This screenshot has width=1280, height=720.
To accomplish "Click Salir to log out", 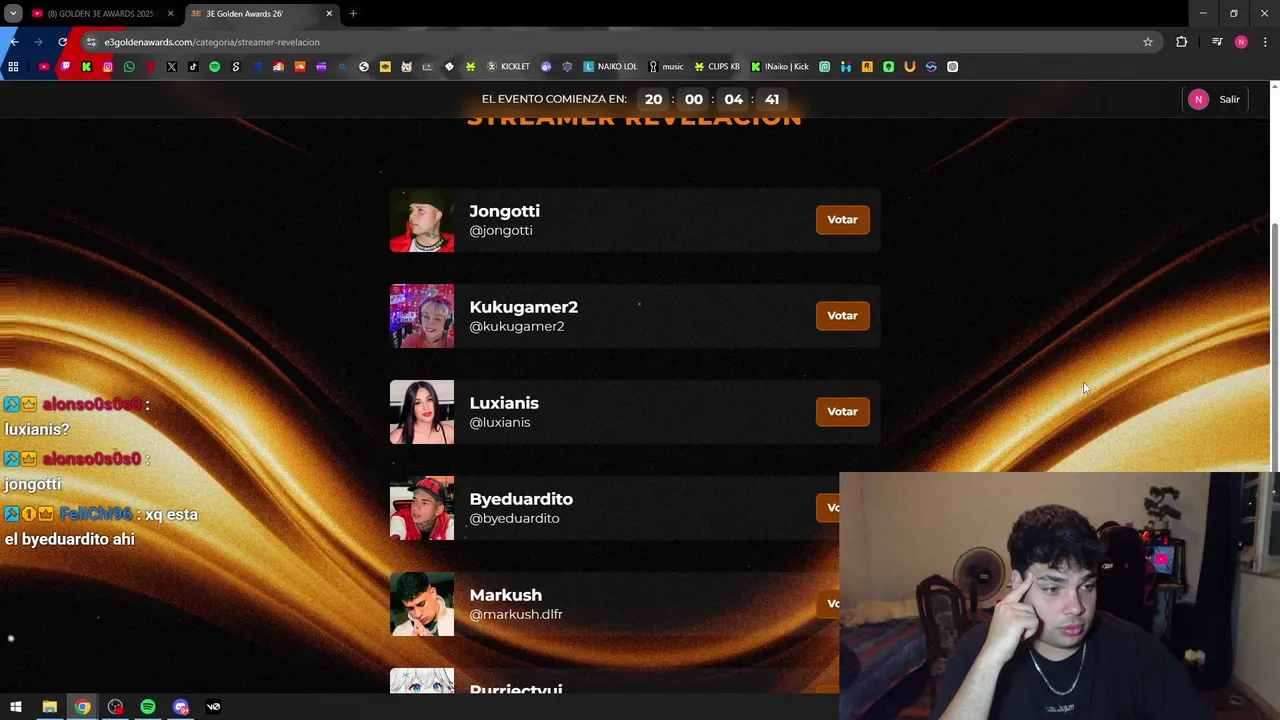I will point(1229,99).
